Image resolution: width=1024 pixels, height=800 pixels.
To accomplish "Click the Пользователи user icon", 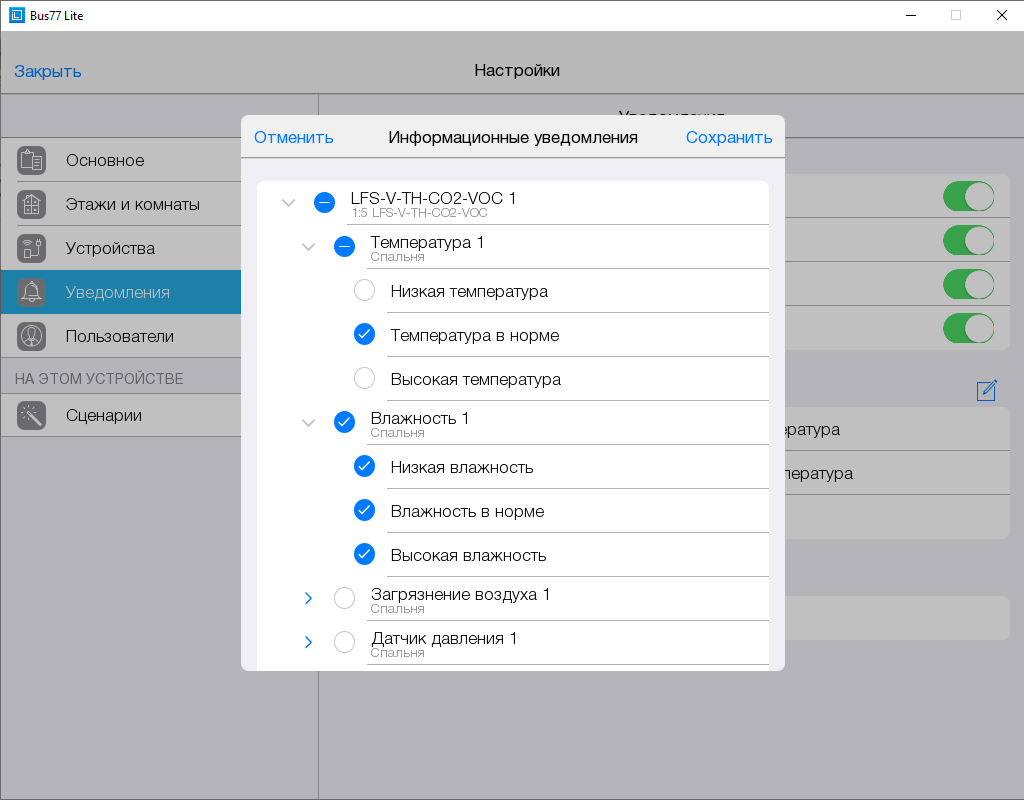I will (x=32, y=336).
